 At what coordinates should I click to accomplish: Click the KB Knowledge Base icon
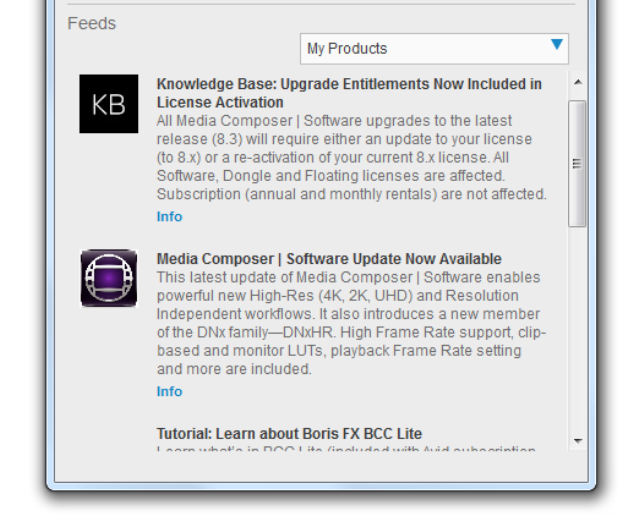pyautogui.click(x=109, y=104)
